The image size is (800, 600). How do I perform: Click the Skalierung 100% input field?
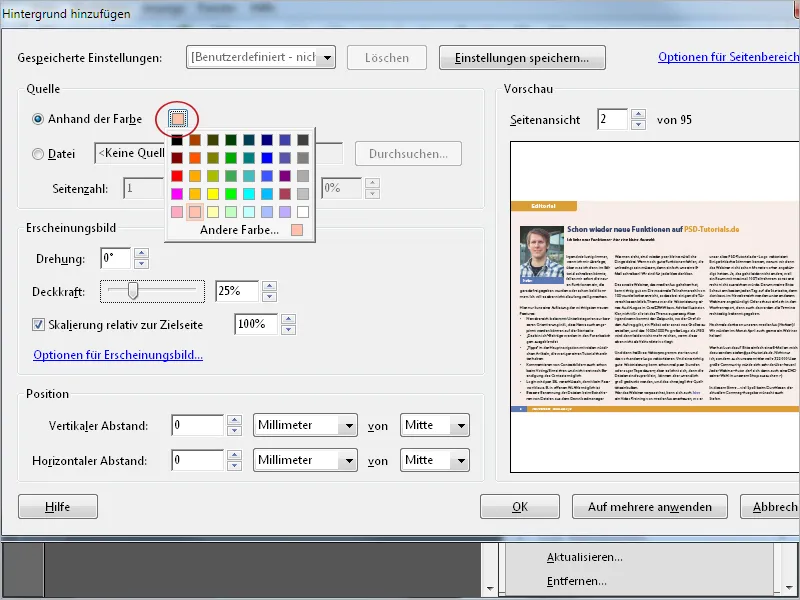256,324
